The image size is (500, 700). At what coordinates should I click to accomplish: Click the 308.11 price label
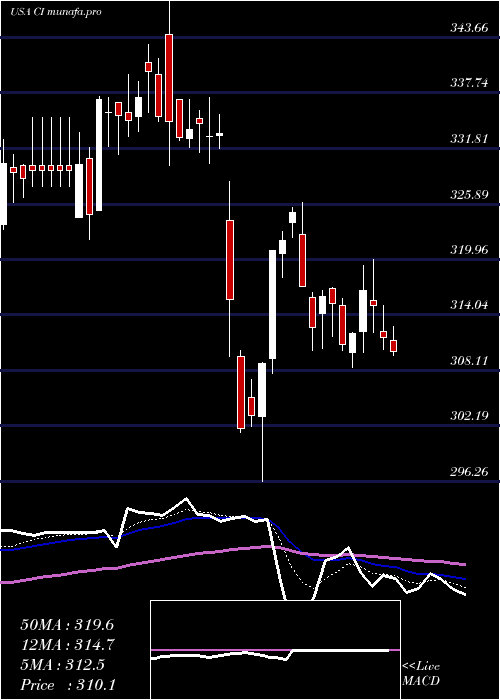pyautogui.click(x=468, y=361)
